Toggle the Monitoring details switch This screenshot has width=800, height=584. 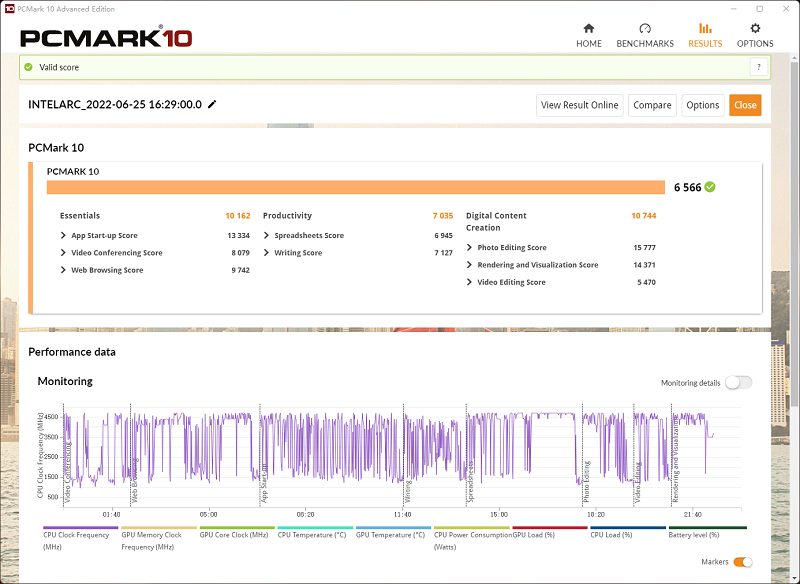pyautogui.click(x=738, y=383)
